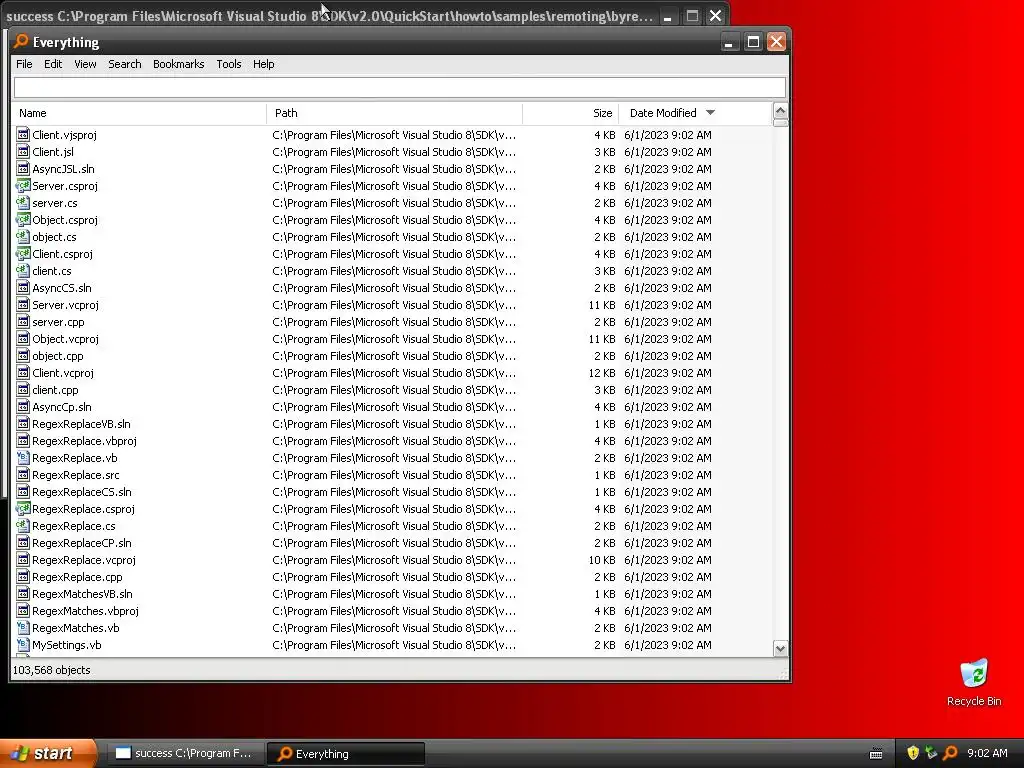The image size is (1024, 768).
Task: Open the Help menu
Action: click(x=263, y=64)
